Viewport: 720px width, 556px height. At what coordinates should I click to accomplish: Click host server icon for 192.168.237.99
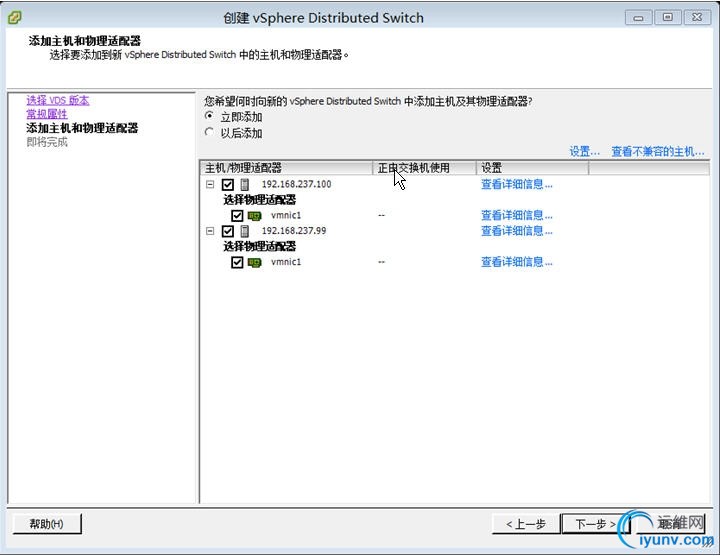click(x=245, y=231)
